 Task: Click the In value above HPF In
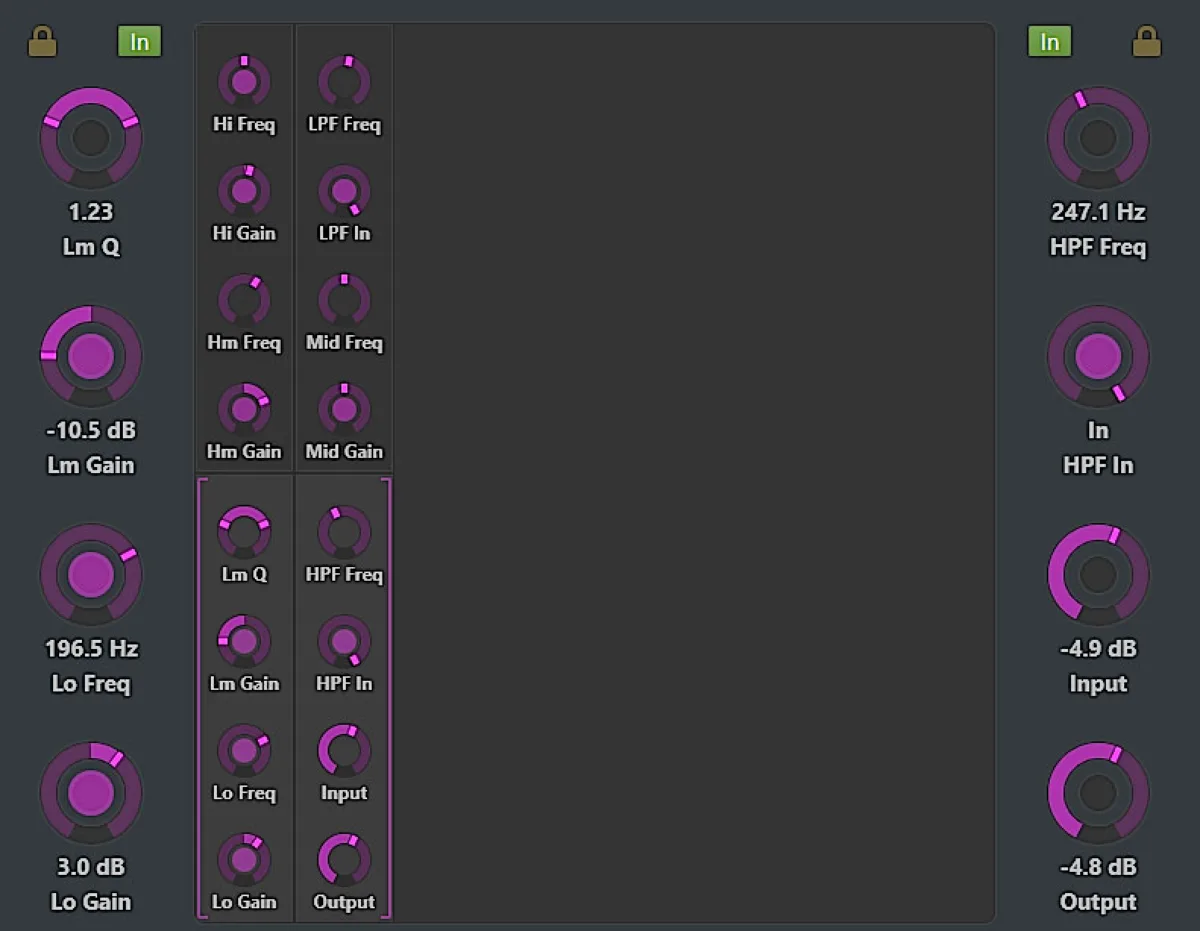1098,430
